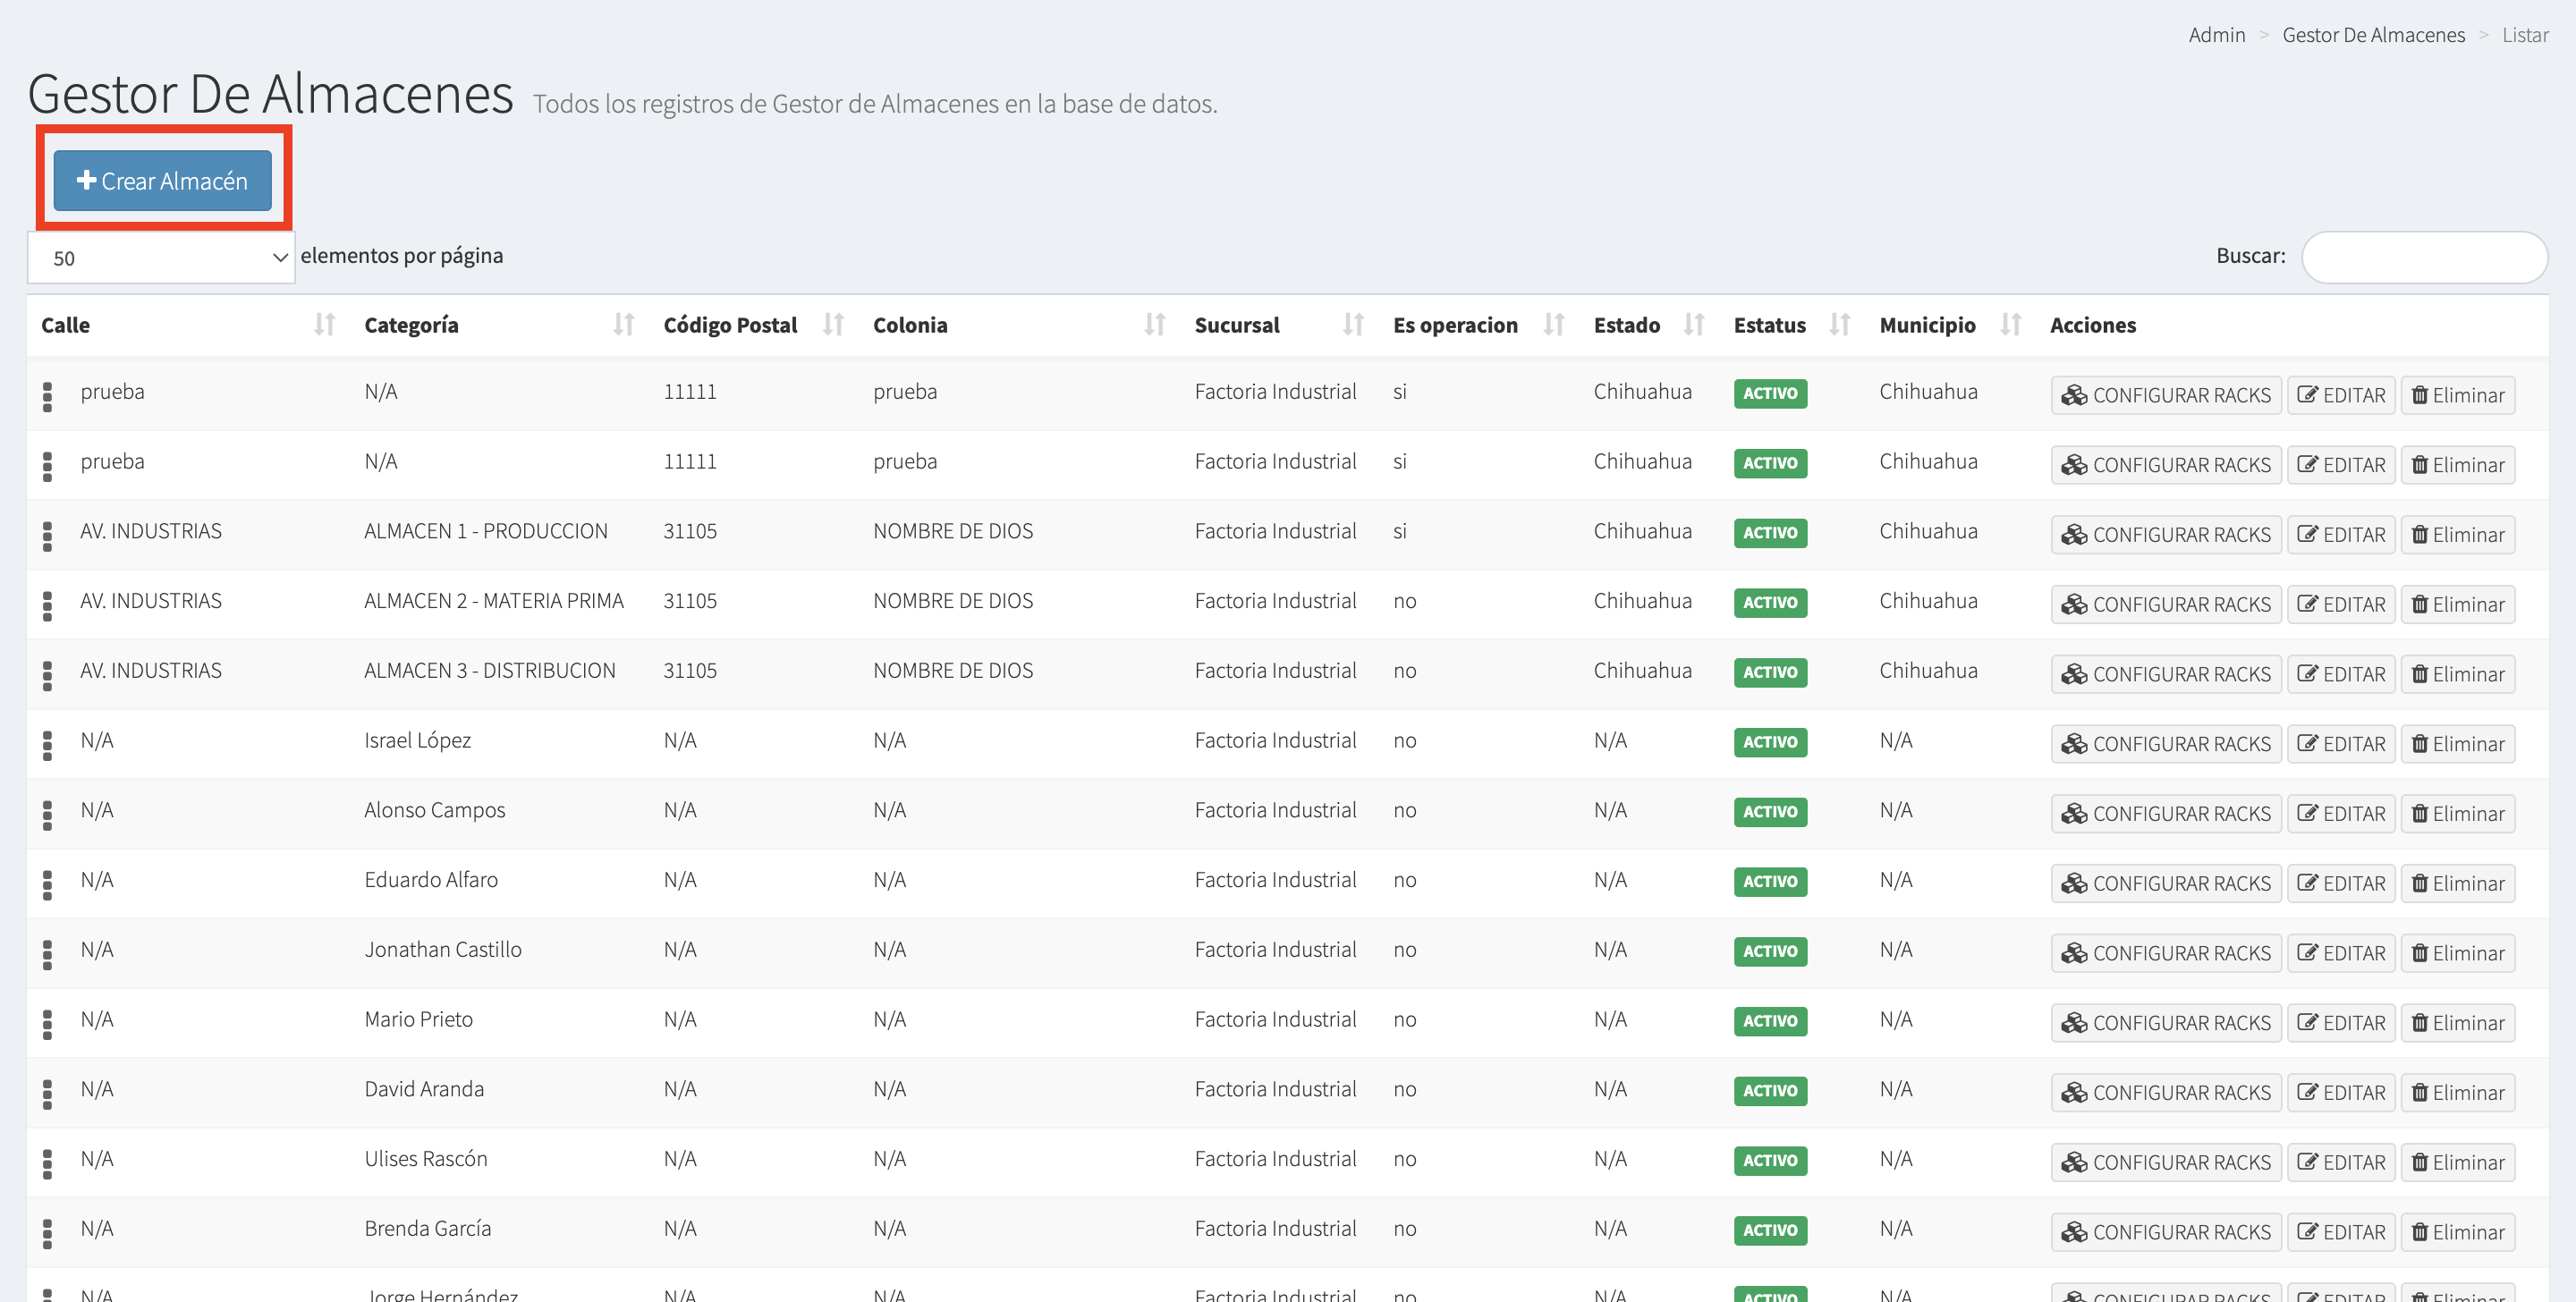The height and width of the screenshot is (1302, 2576).
Task: Open row menu dots for first prueba row
Action: click(x=47, y=396)
